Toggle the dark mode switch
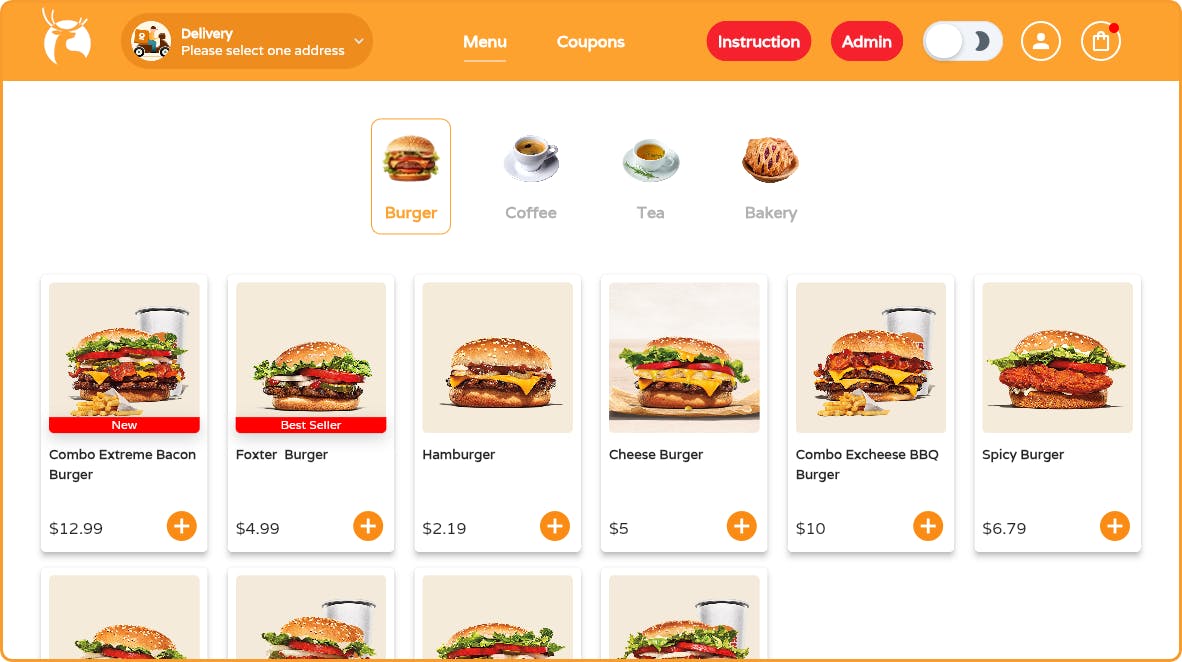This screenshot has height=662, width=1182. click(963, 41)
